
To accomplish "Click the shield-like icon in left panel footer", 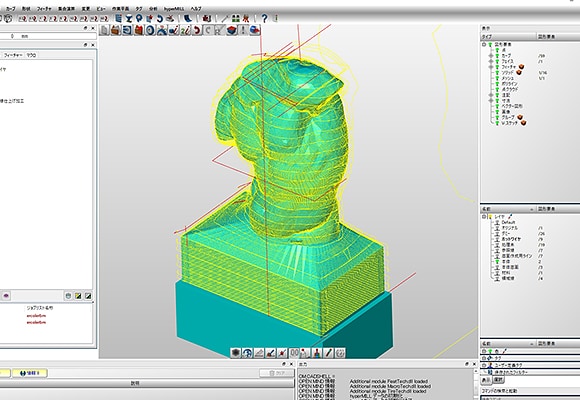I will point(68,296).
